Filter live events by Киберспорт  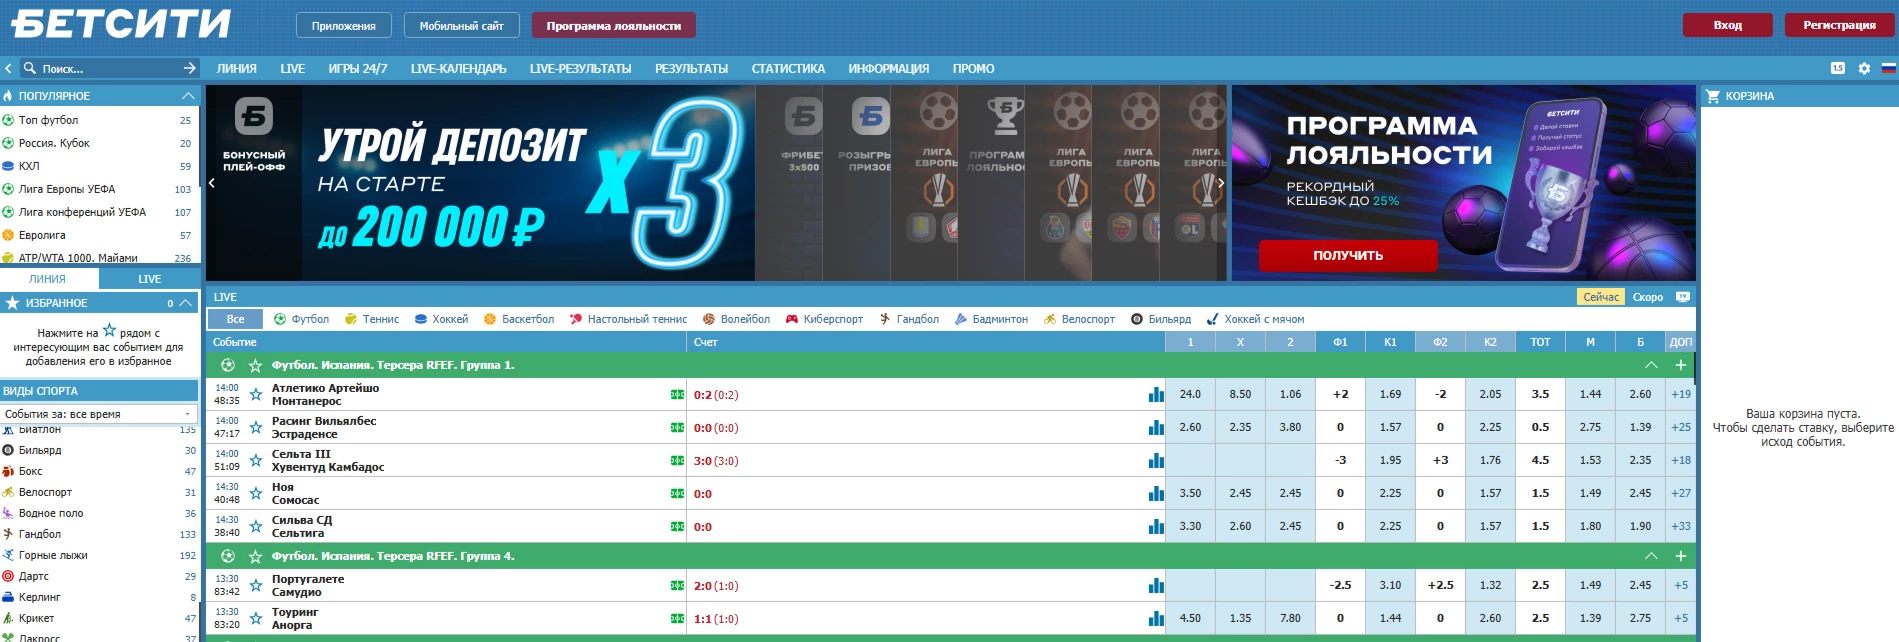(824, 319)
